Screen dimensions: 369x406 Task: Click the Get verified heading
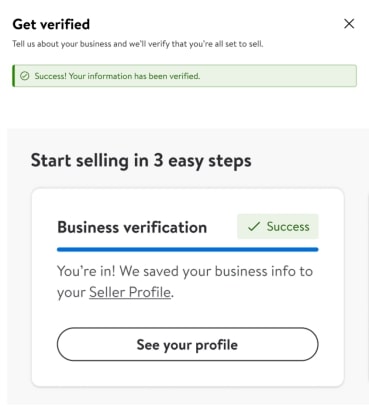(51, 24)
